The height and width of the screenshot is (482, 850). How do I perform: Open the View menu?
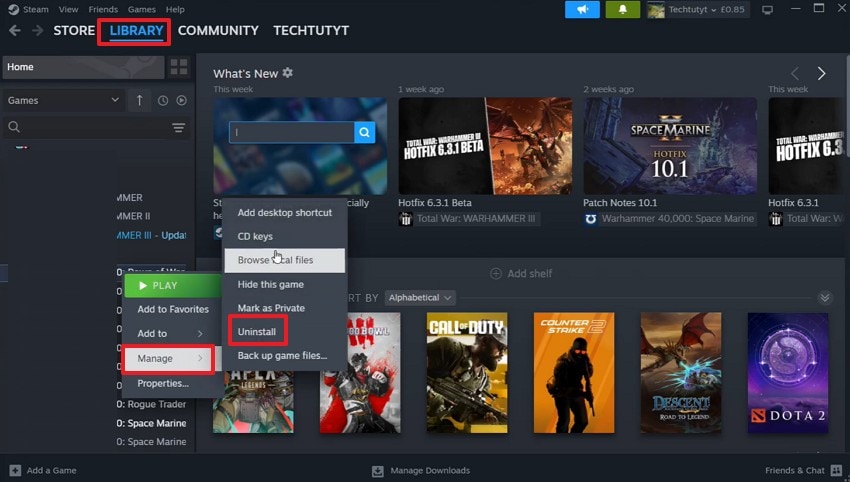pos(68,9)
